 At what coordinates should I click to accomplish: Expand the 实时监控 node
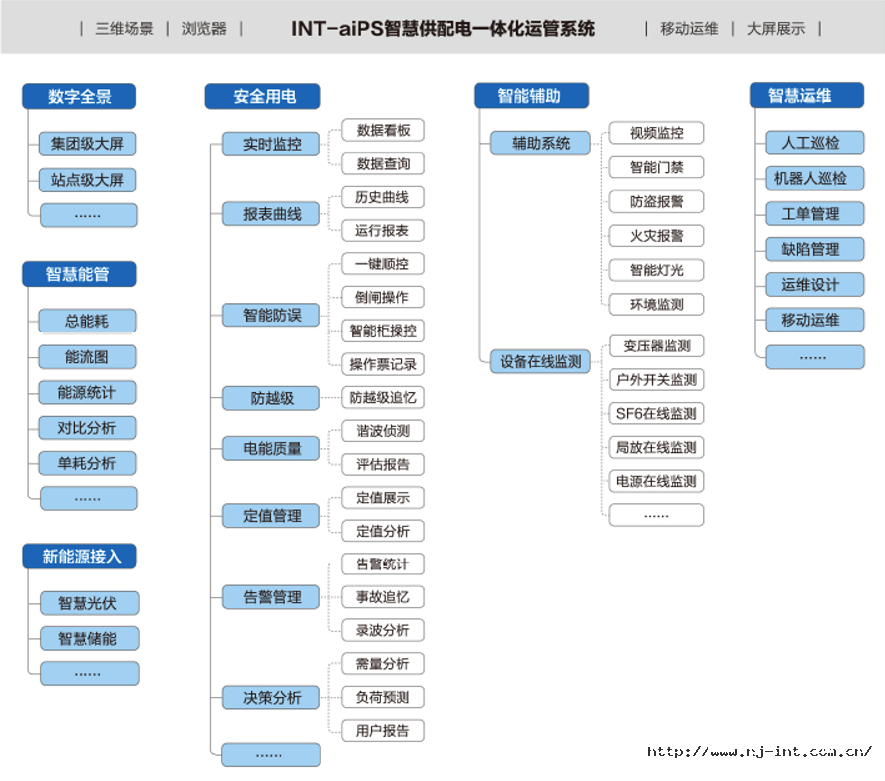pyautogui.click(x=271, y=144)
